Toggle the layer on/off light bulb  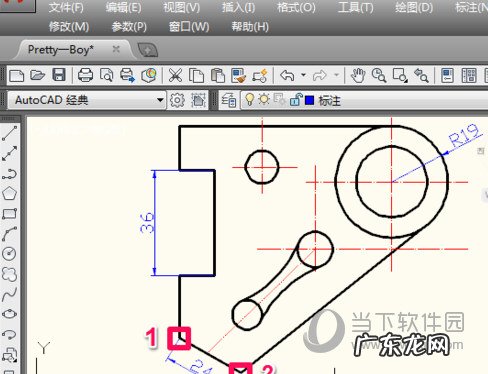click(249, 99)
